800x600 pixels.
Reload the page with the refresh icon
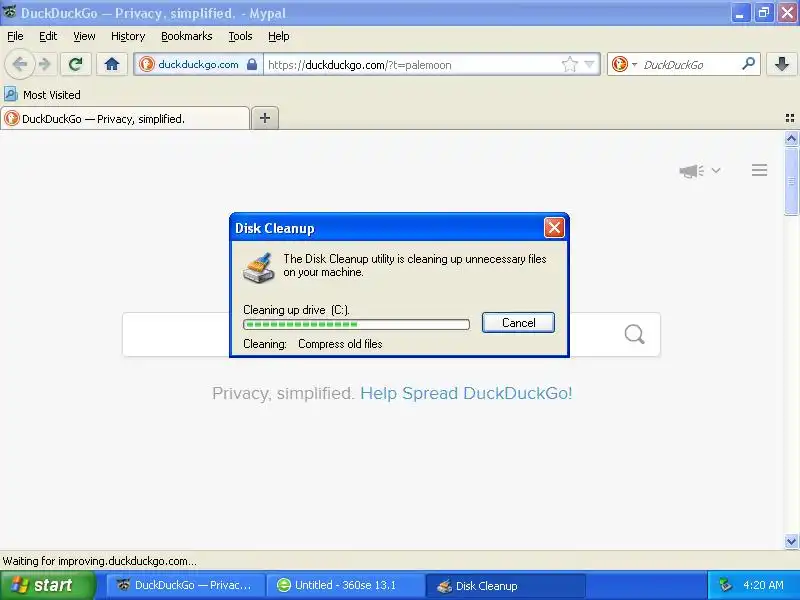(x=76, y=64)
